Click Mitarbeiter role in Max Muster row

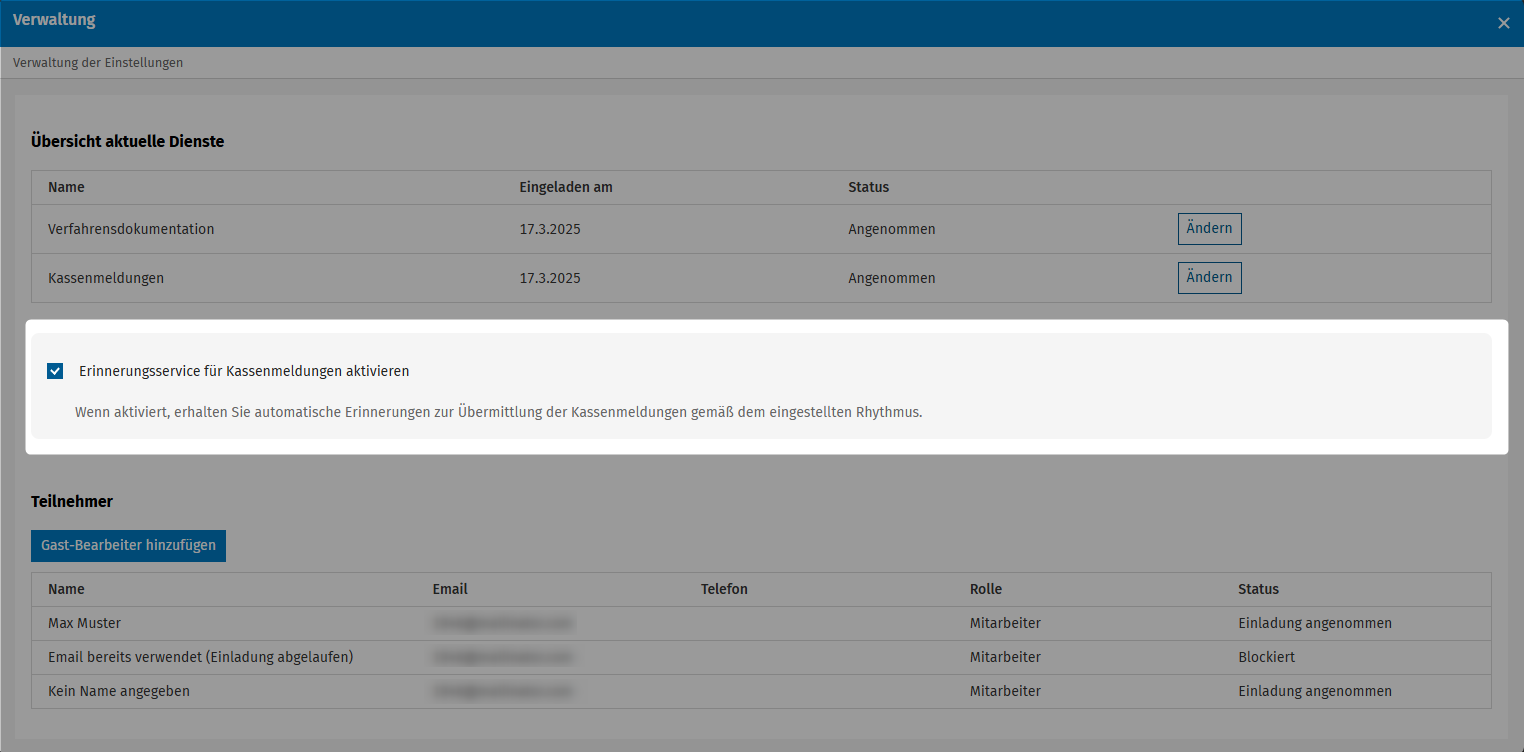[1005, 623]
